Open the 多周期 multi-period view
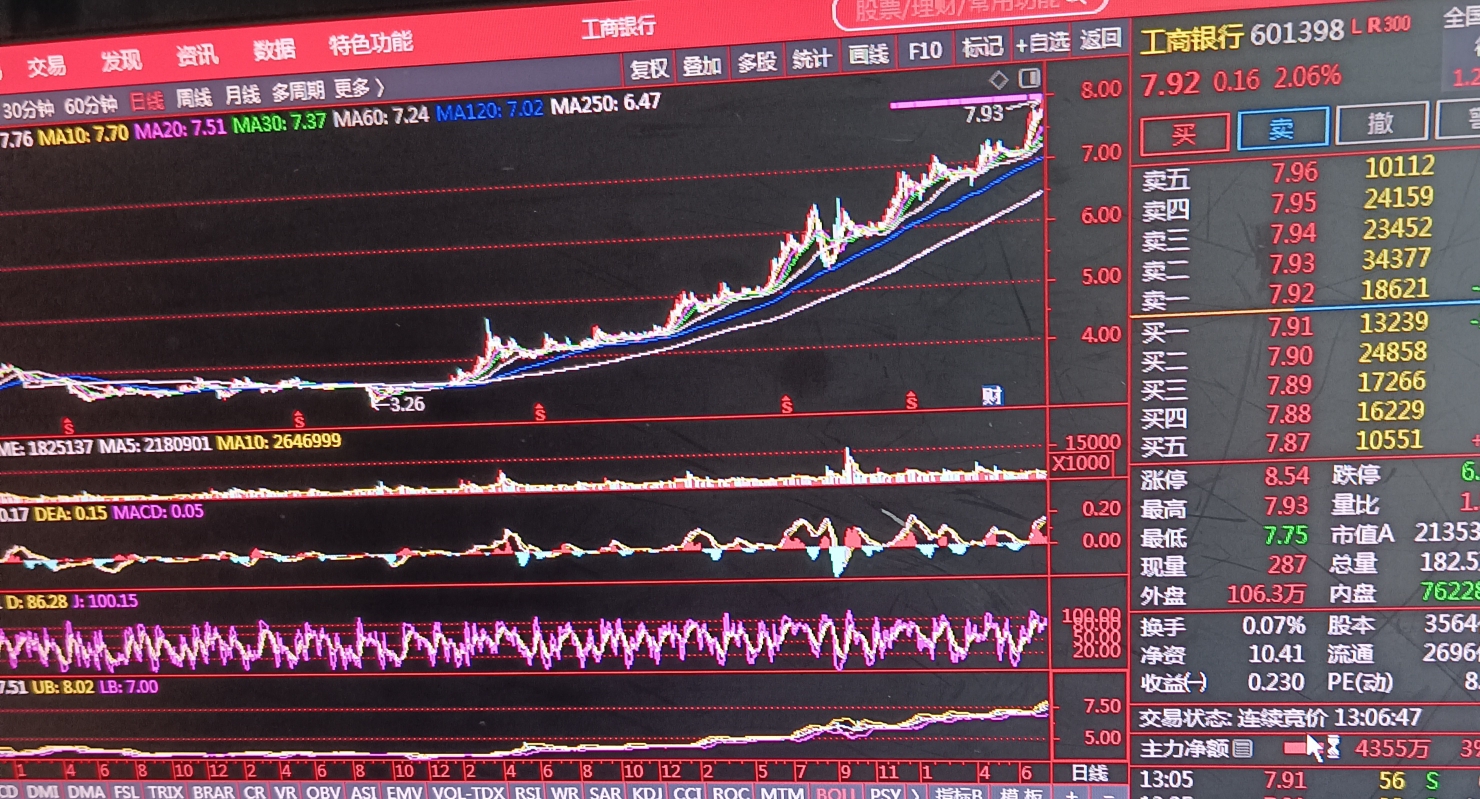Image resolution: width=1480 pixels, height=799 pixels. [298, 92]
